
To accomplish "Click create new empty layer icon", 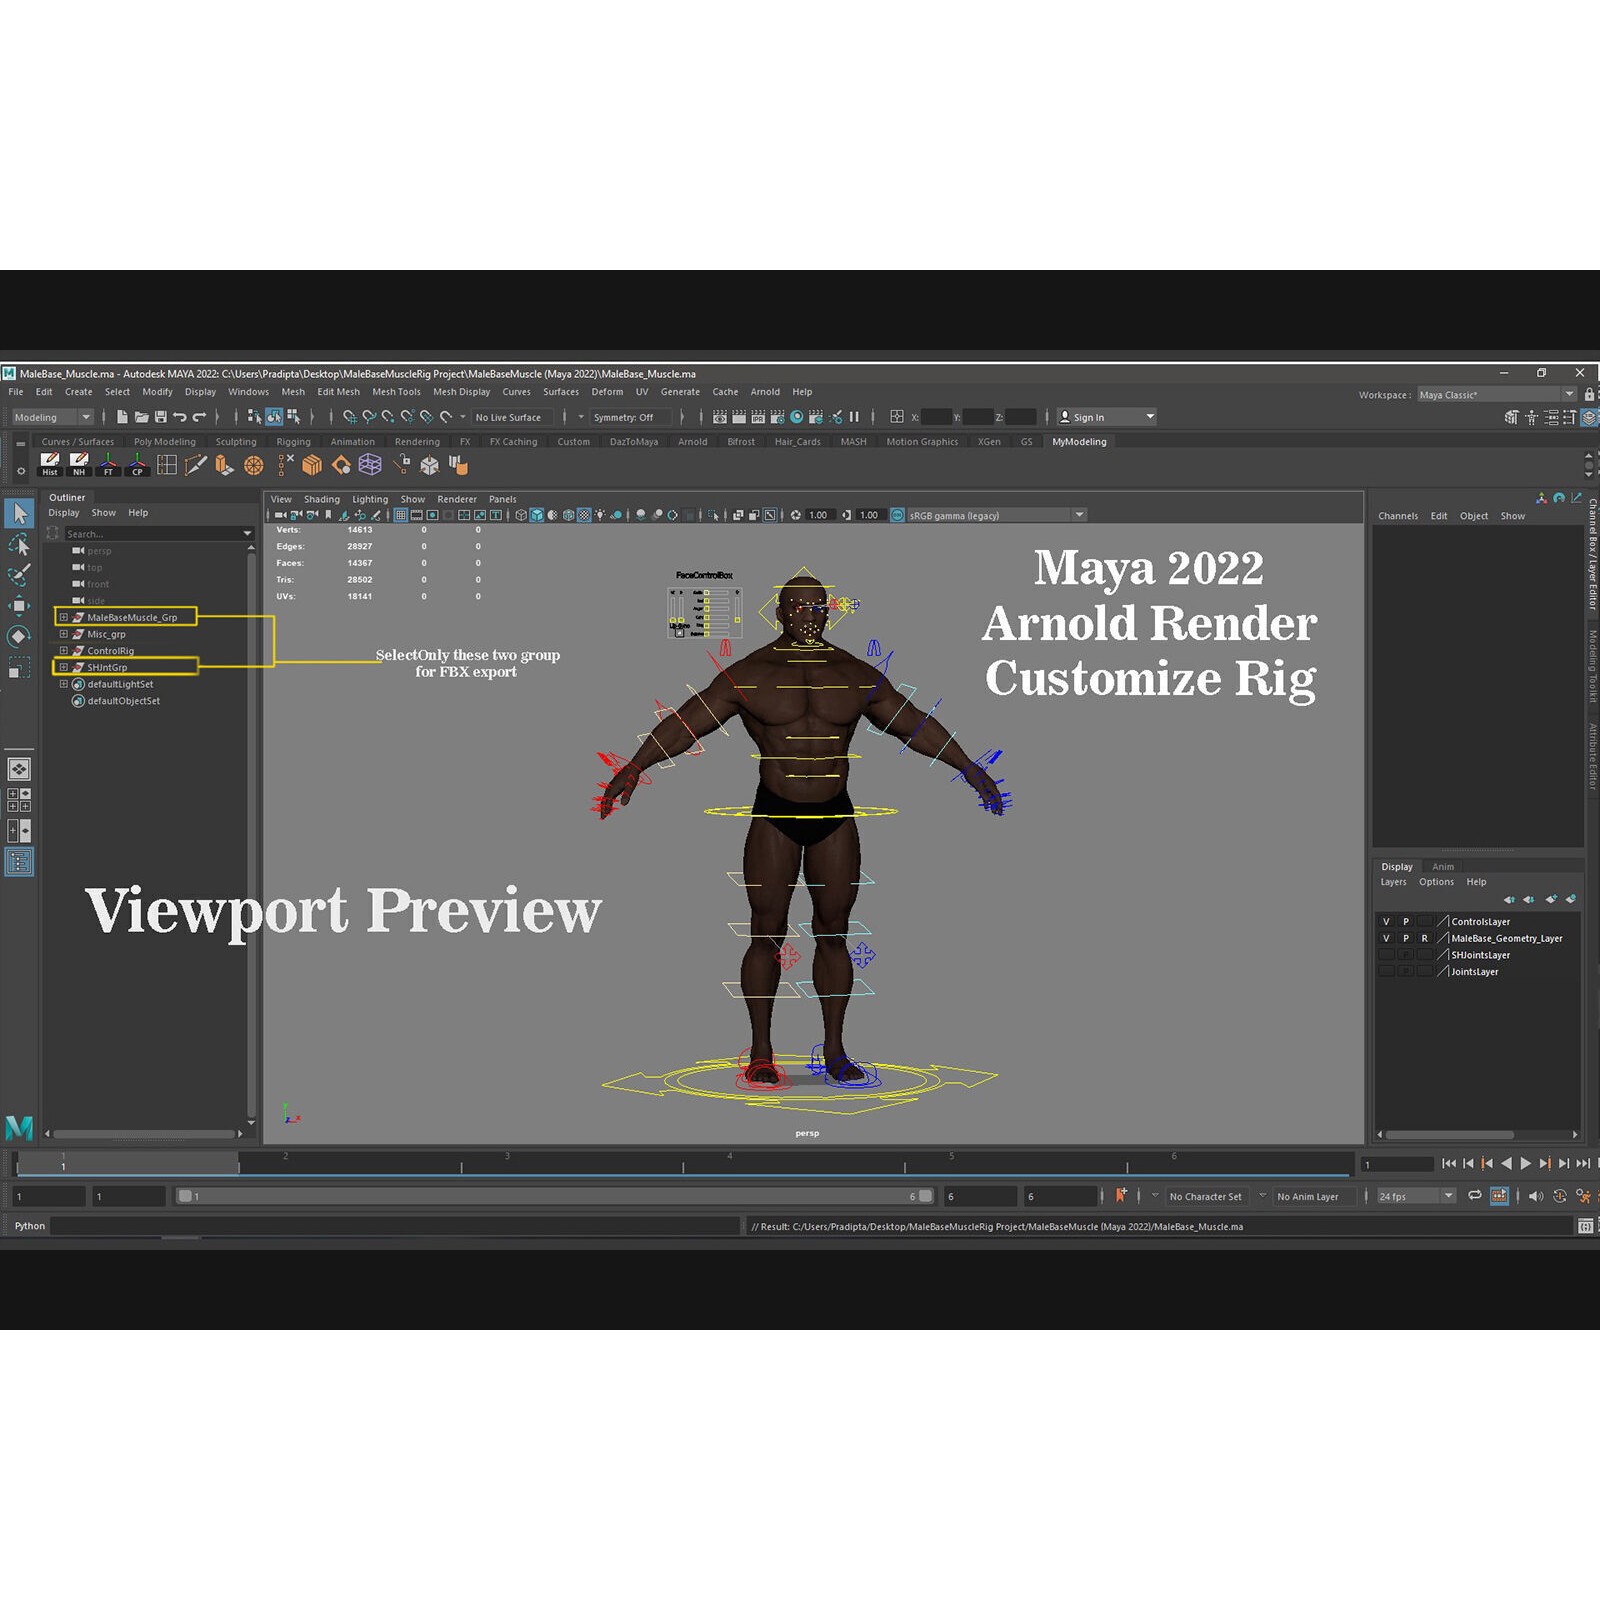I will click(x=1551, y=899).
